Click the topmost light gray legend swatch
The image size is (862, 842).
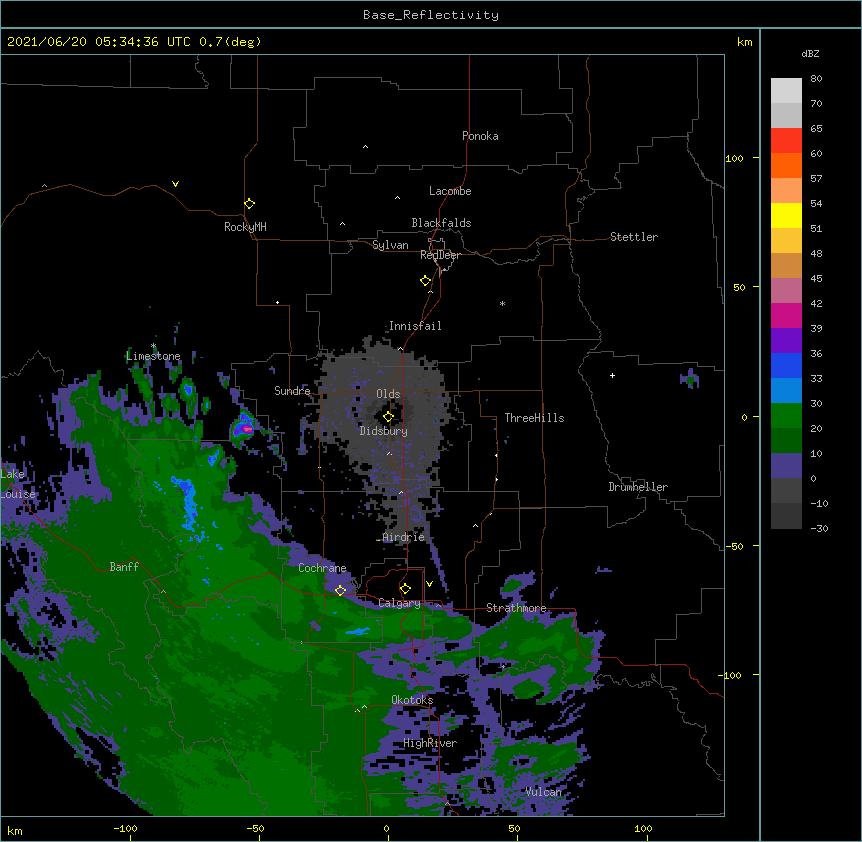[x=786, y=91]
